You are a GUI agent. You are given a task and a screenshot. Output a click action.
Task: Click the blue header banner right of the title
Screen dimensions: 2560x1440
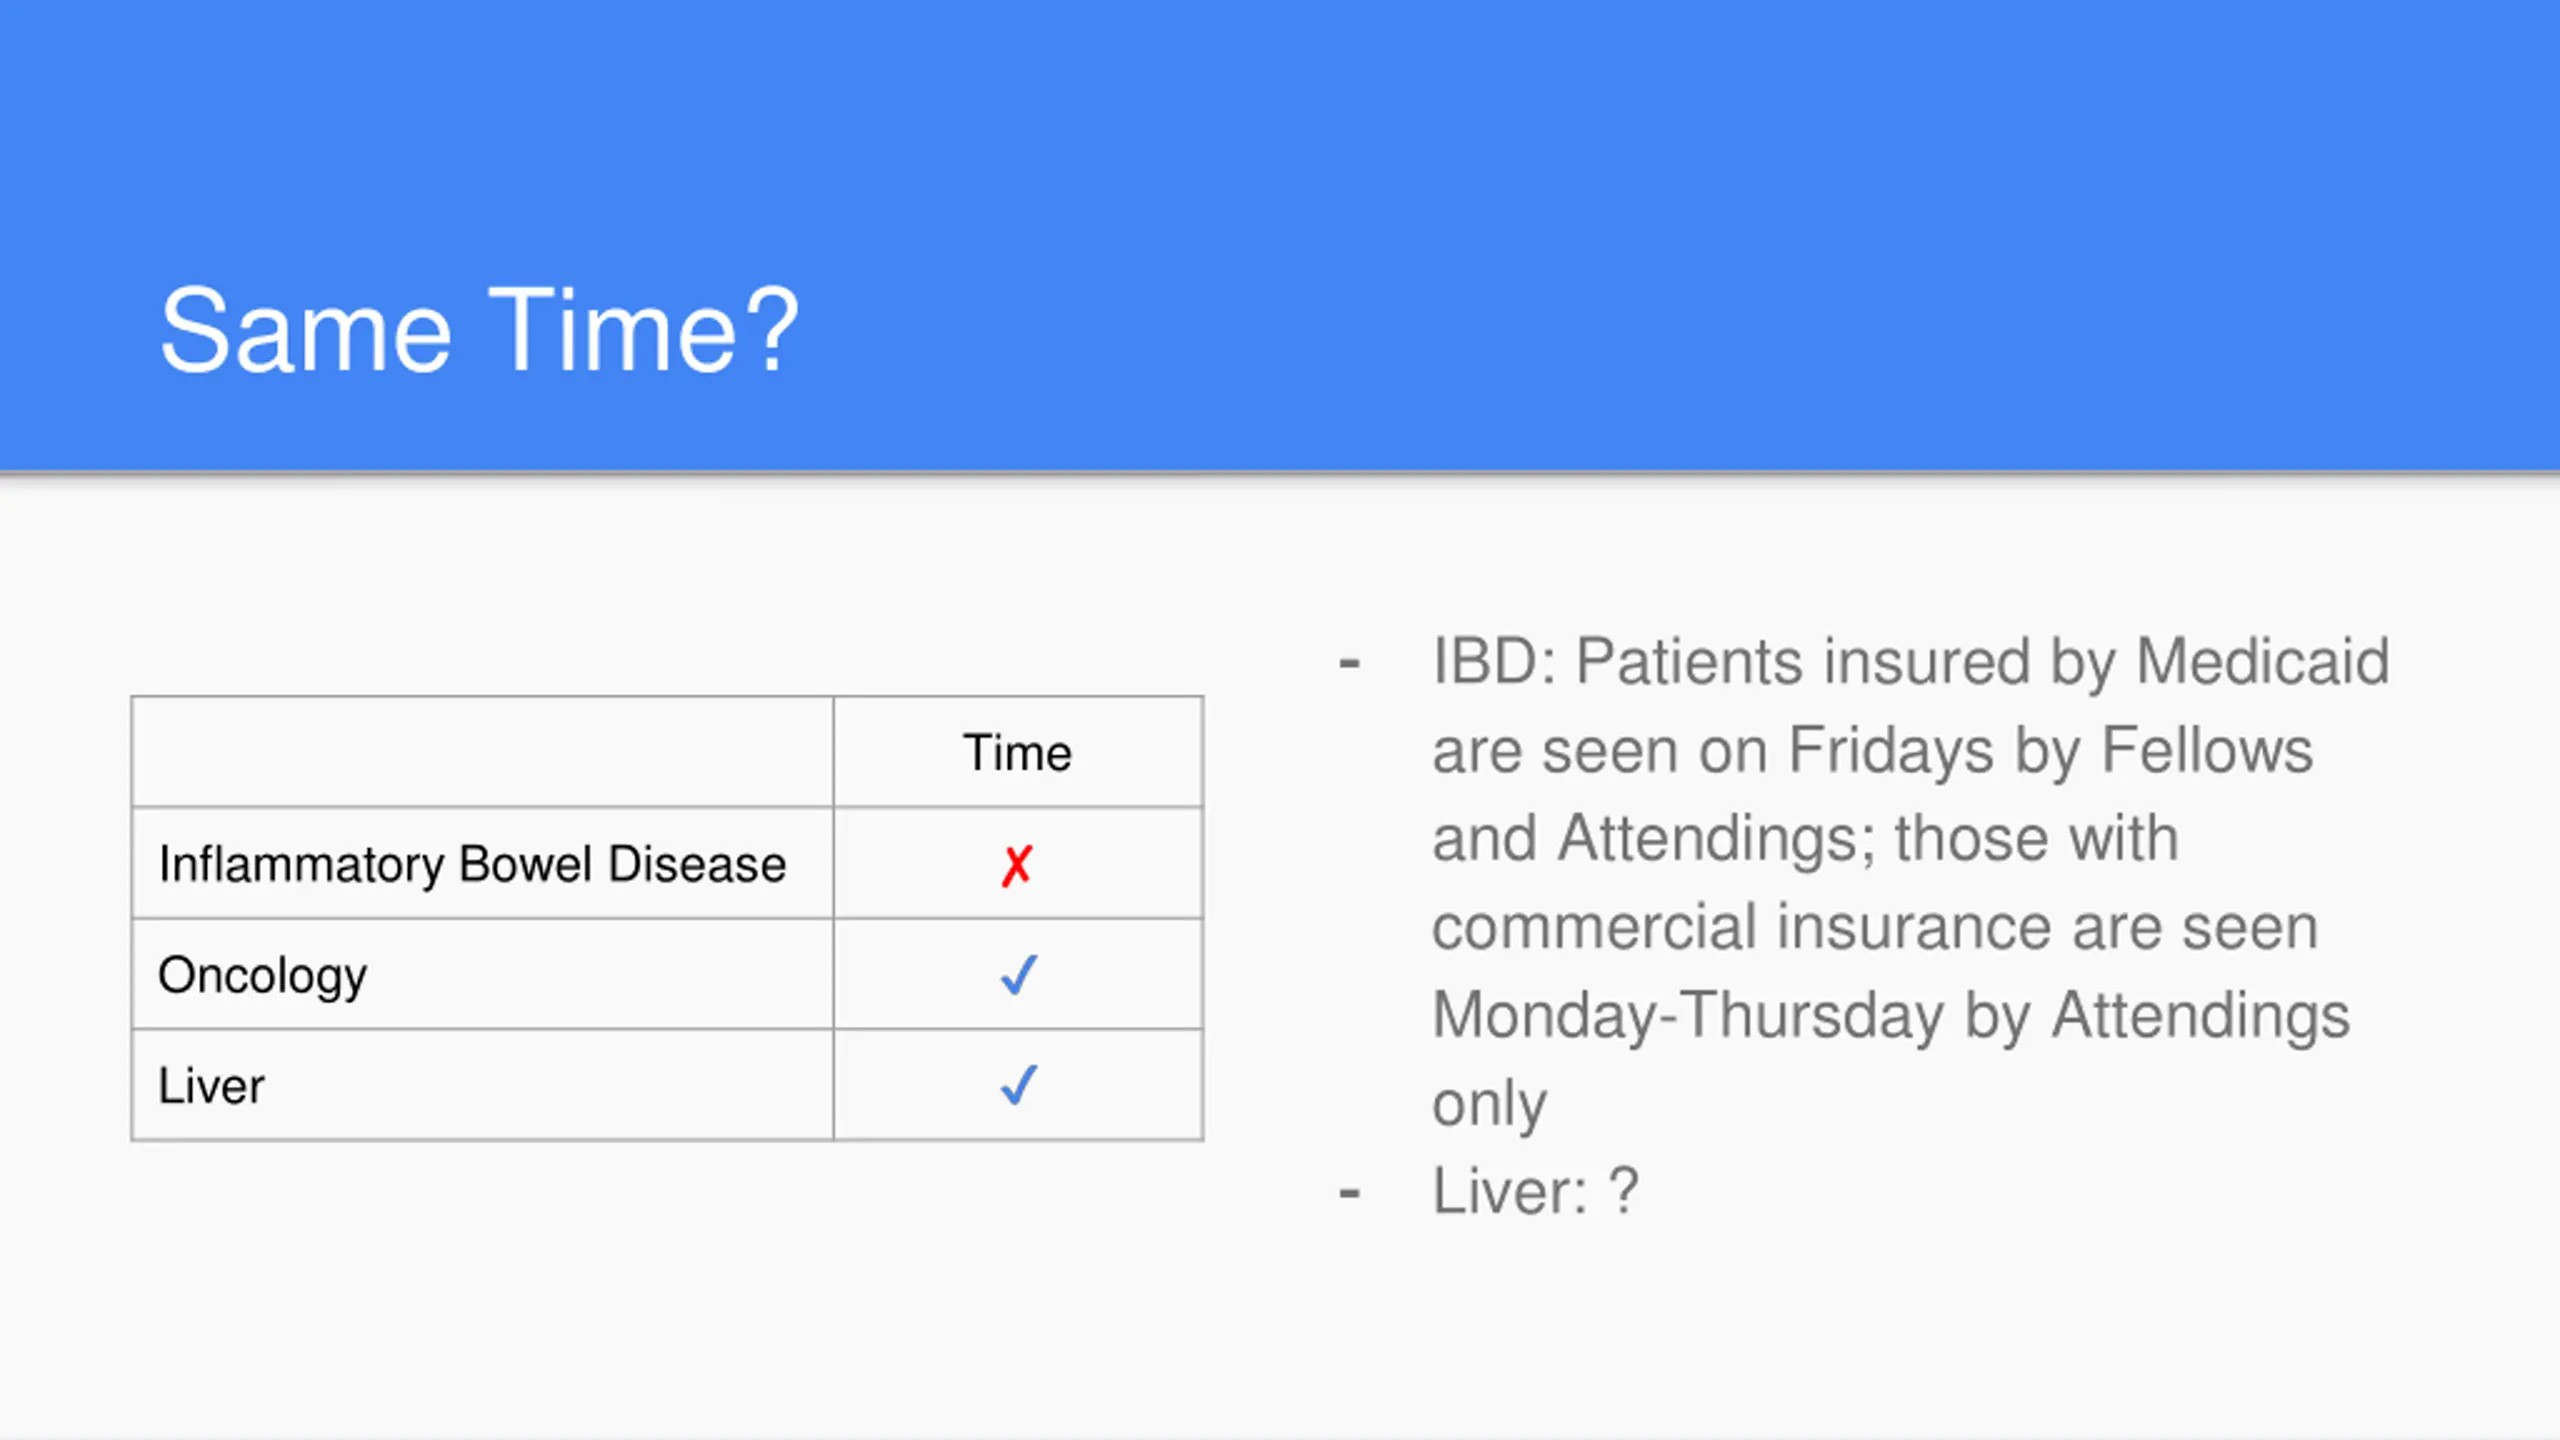[1680, 235]
